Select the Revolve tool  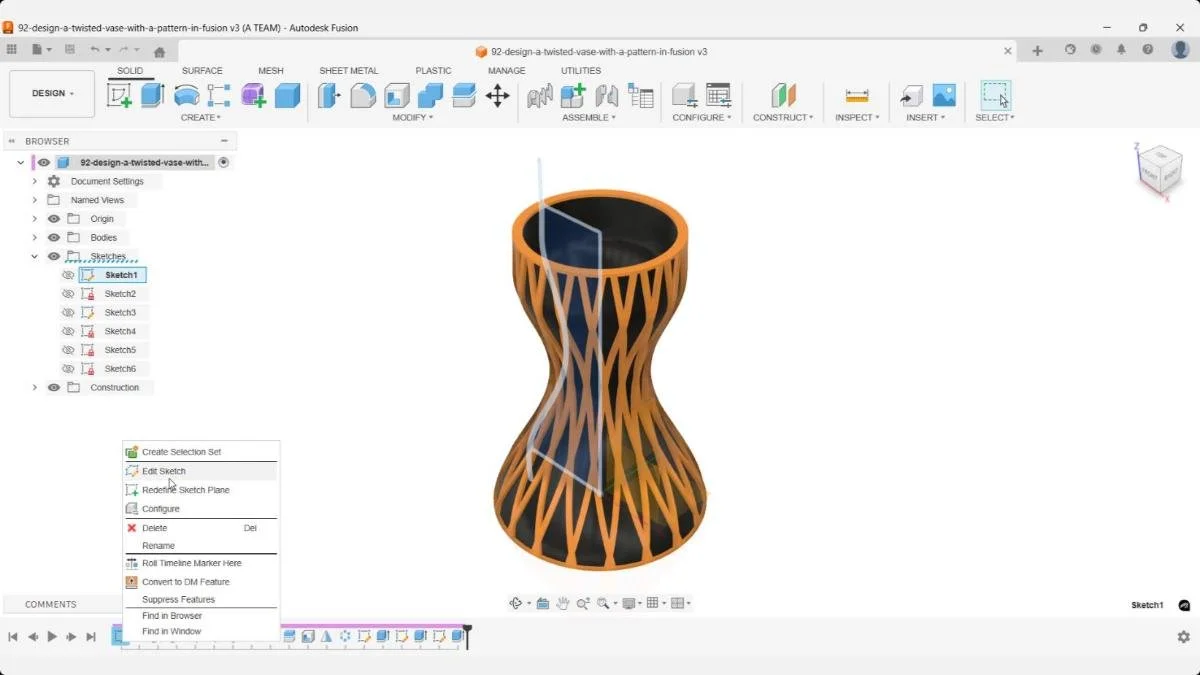[x=187, y=95]
